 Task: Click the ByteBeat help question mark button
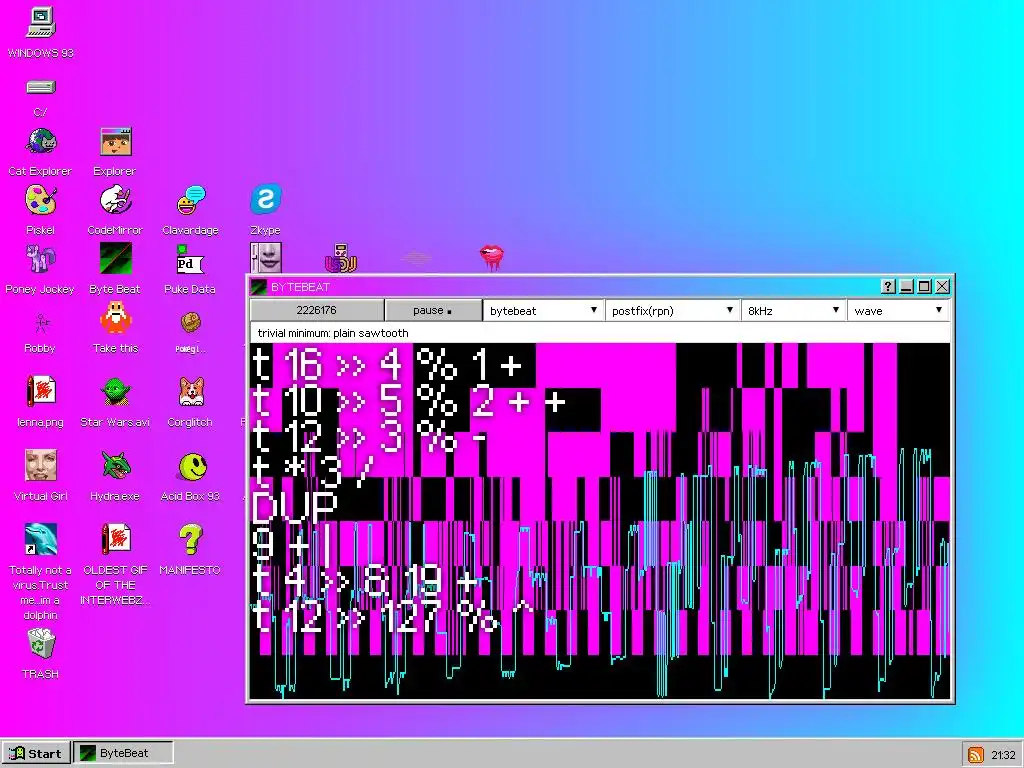click(888, 286)
